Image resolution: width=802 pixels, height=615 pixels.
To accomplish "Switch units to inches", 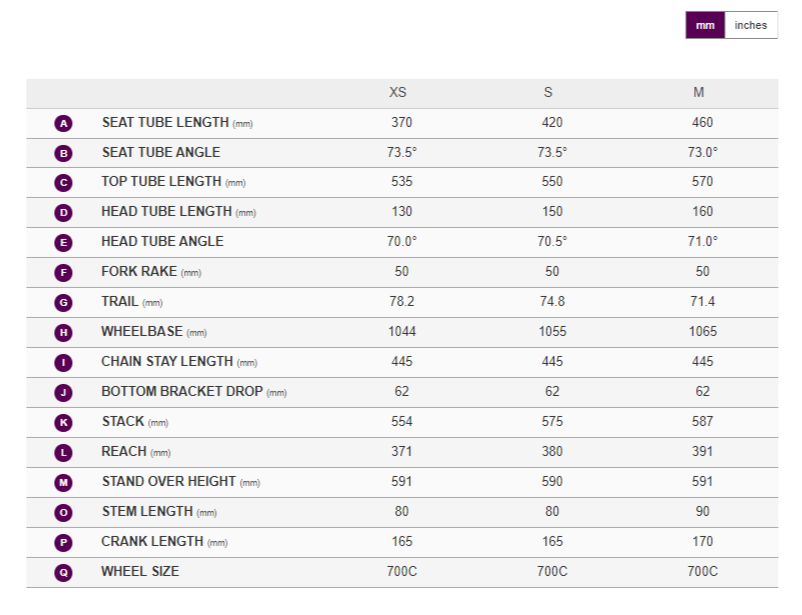I will click(750, 25).
